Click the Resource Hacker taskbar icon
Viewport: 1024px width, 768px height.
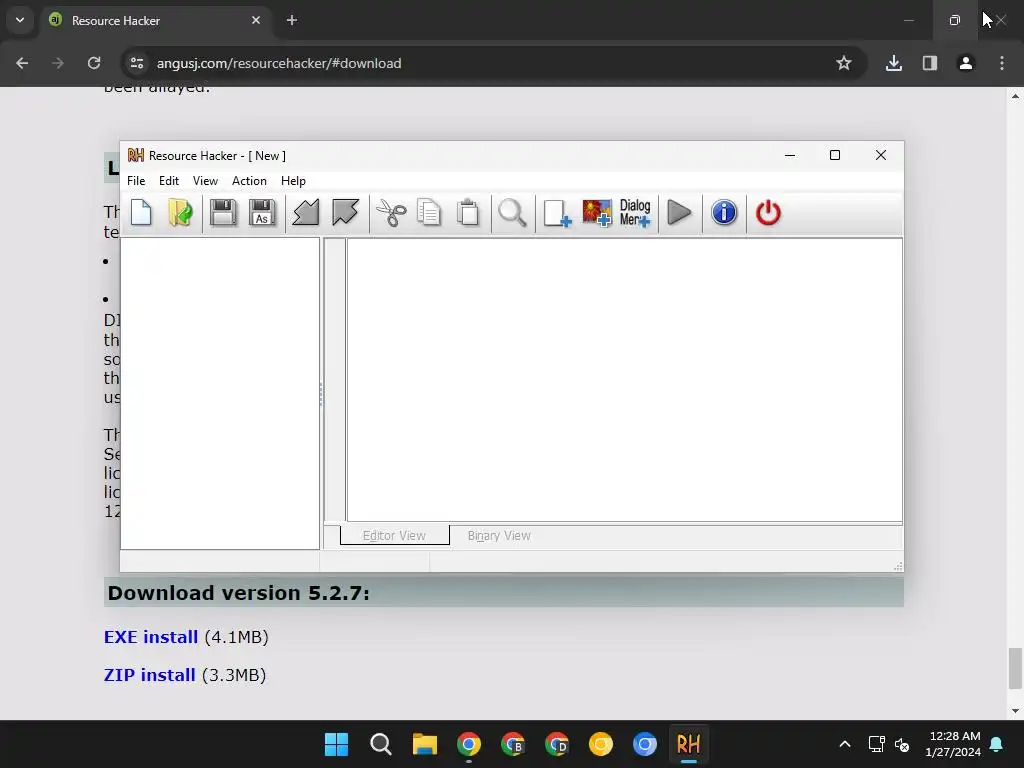[x=688, y=744]
